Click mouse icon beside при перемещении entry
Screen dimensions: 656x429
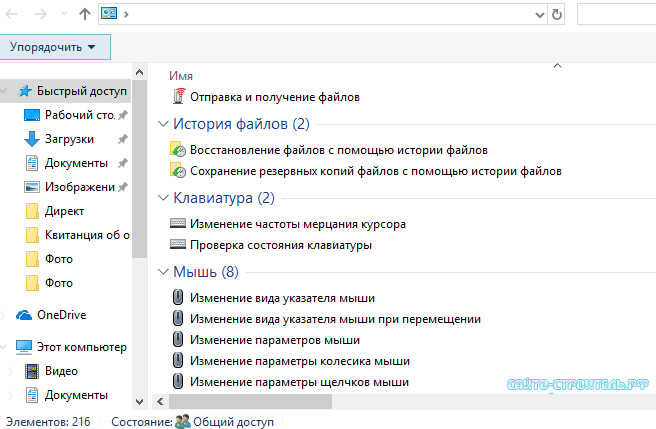(178, 318)
